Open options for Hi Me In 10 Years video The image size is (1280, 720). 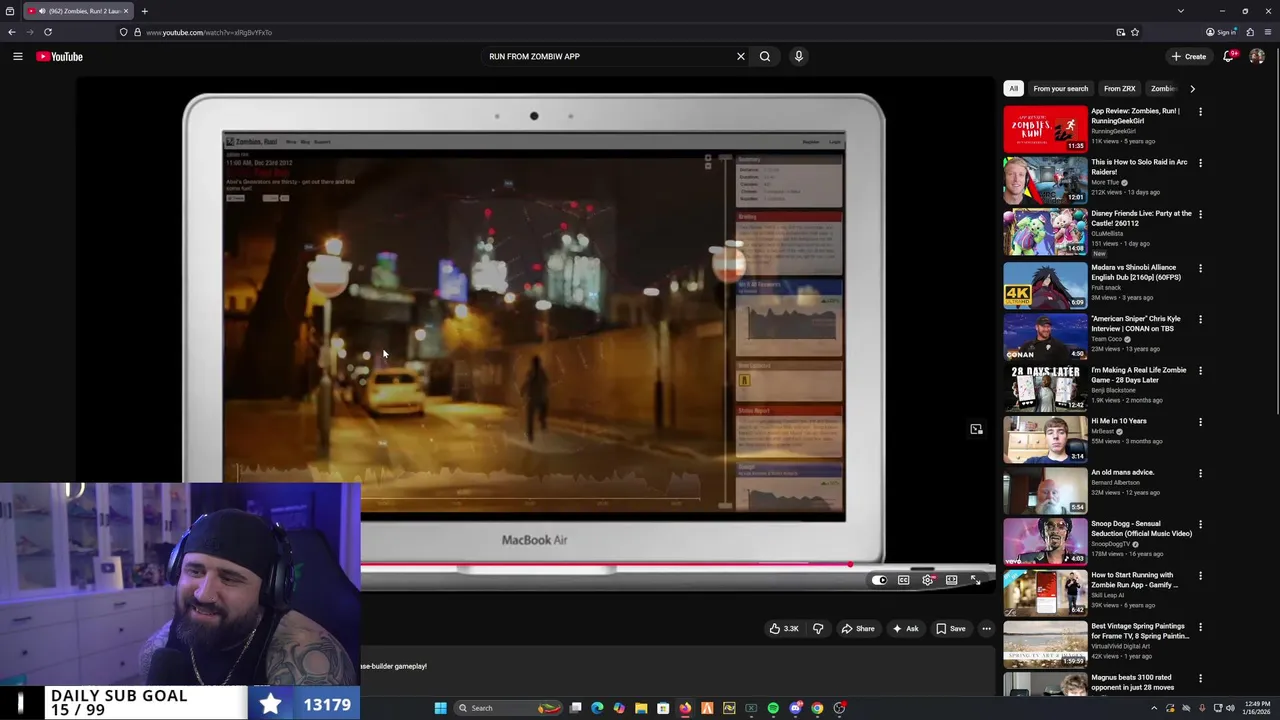pyautogui.click(x=1201, y=422)
